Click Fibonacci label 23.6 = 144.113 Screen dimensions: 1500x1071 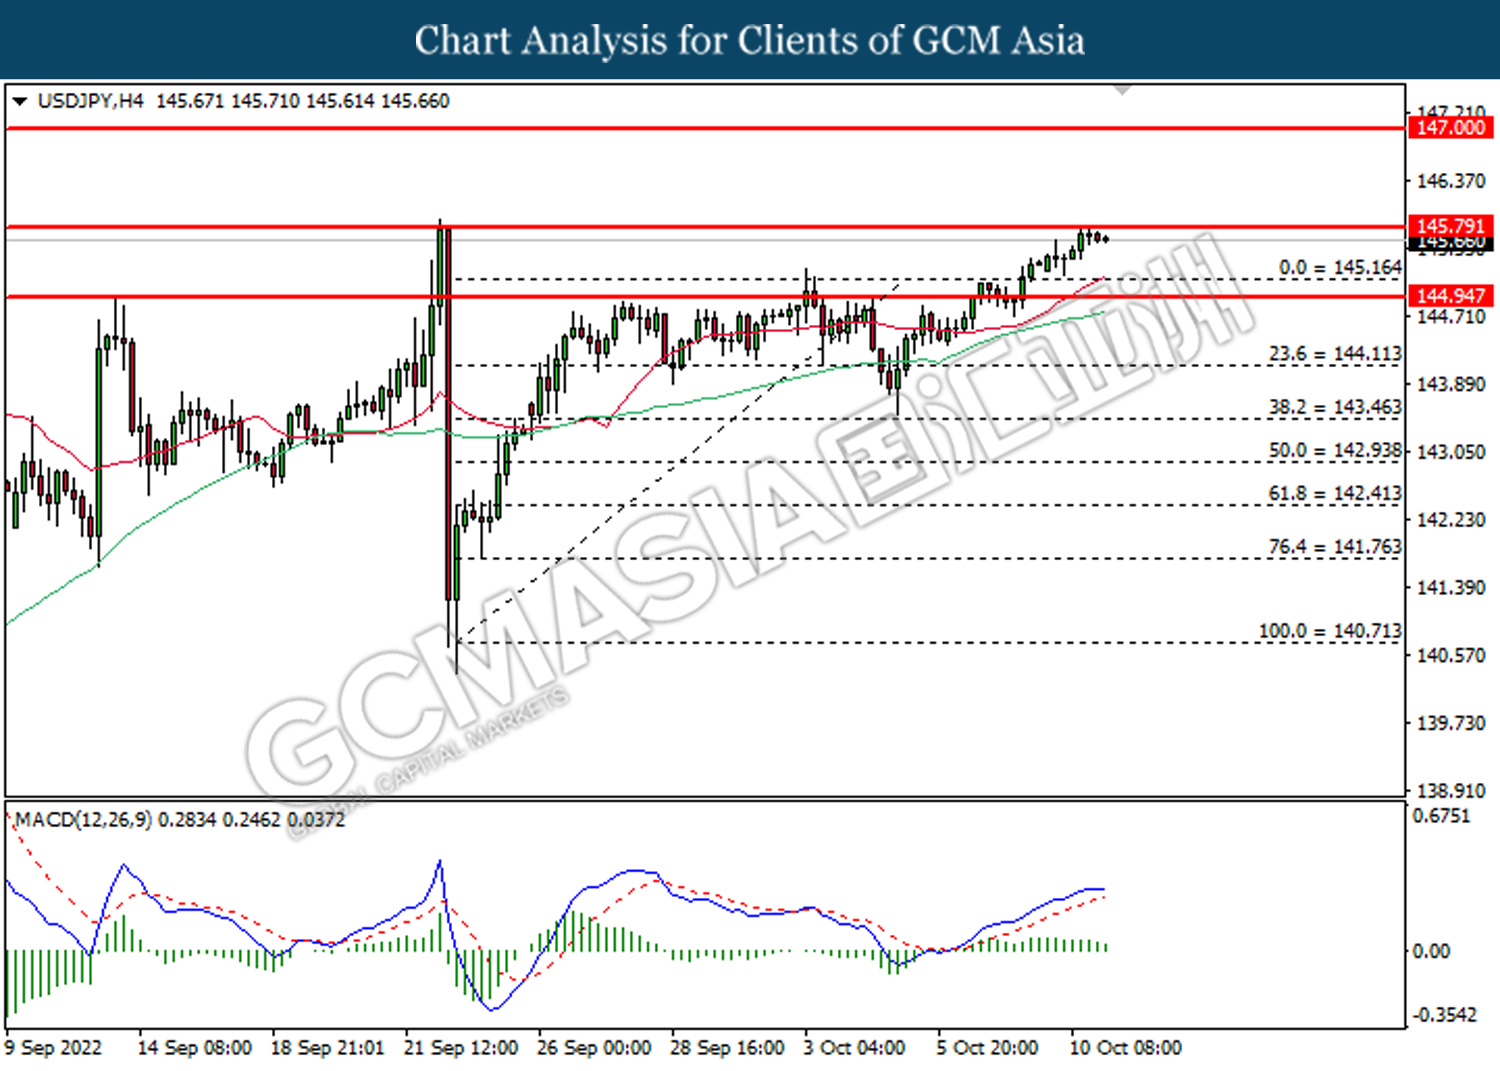pyautogui.click(x=1335, y=354)
